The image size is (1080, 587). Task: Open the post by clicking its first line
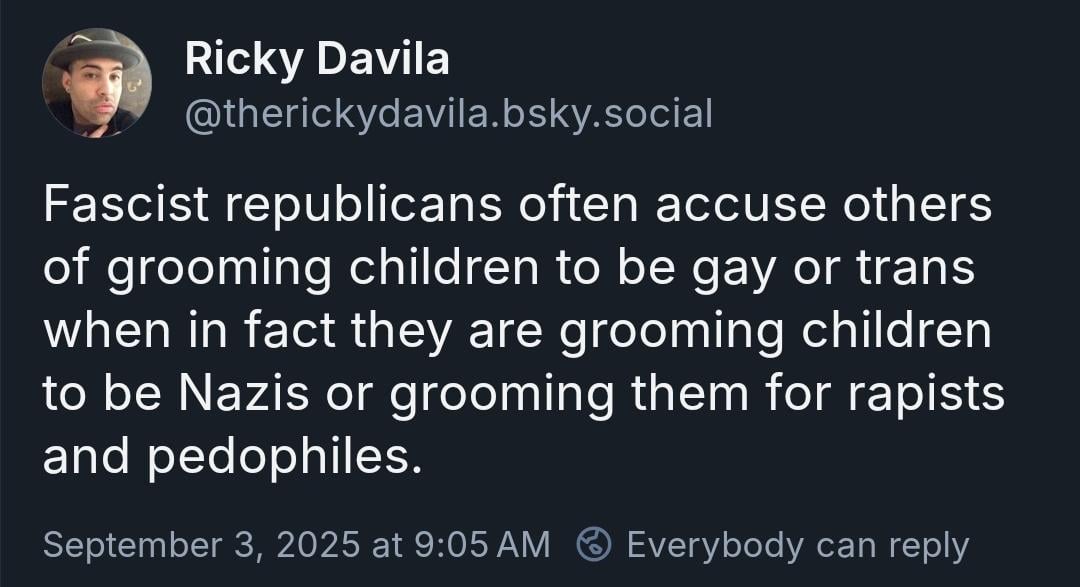click(x=517, y=204)
